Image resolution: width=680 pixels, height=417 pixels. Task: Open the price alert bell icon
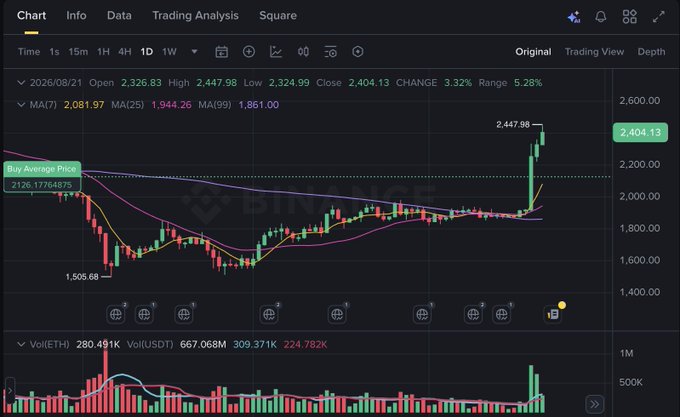tap(601, 16)
